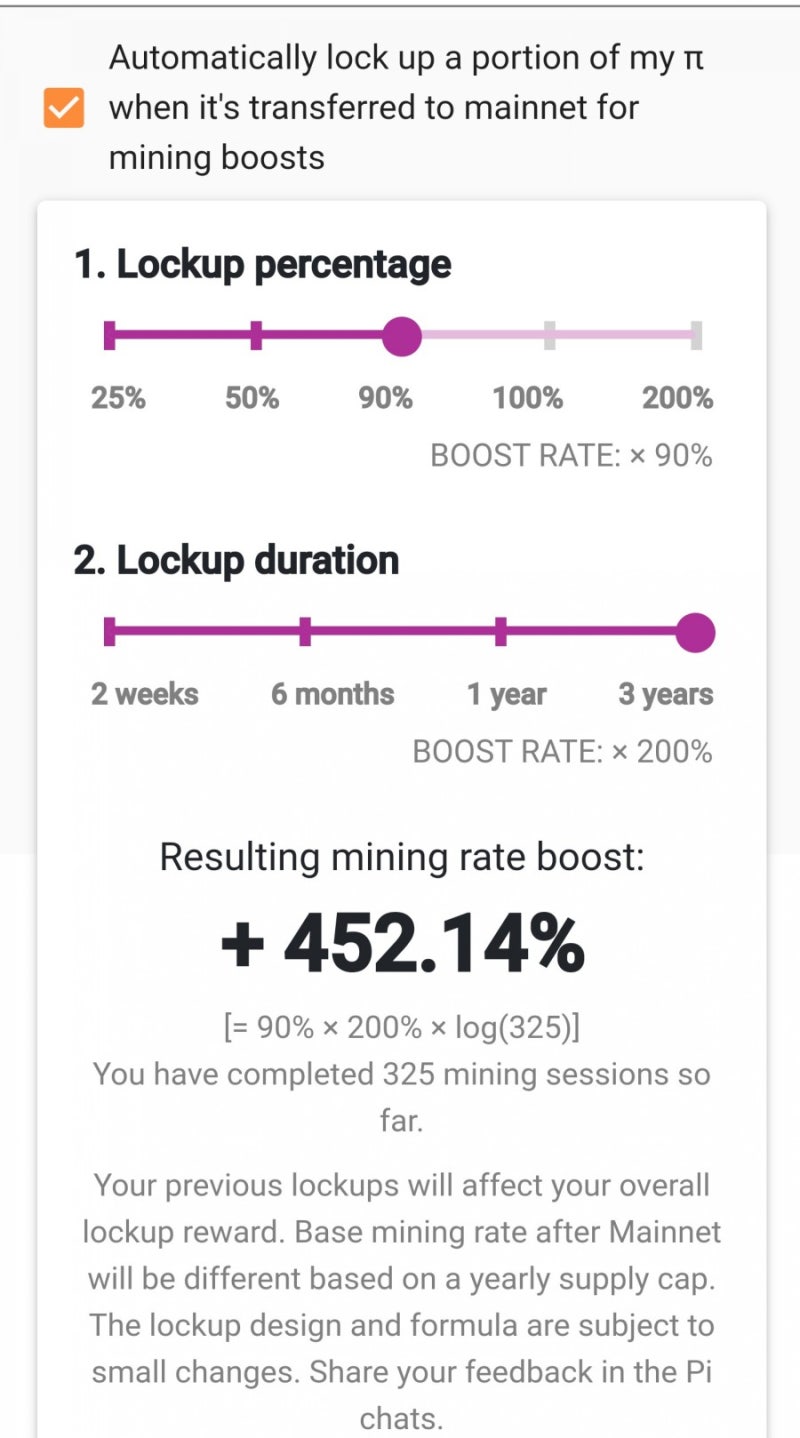Set lockup percentage to 200%
Viewport: 800px width, 1438px height.
click(696, 336)
